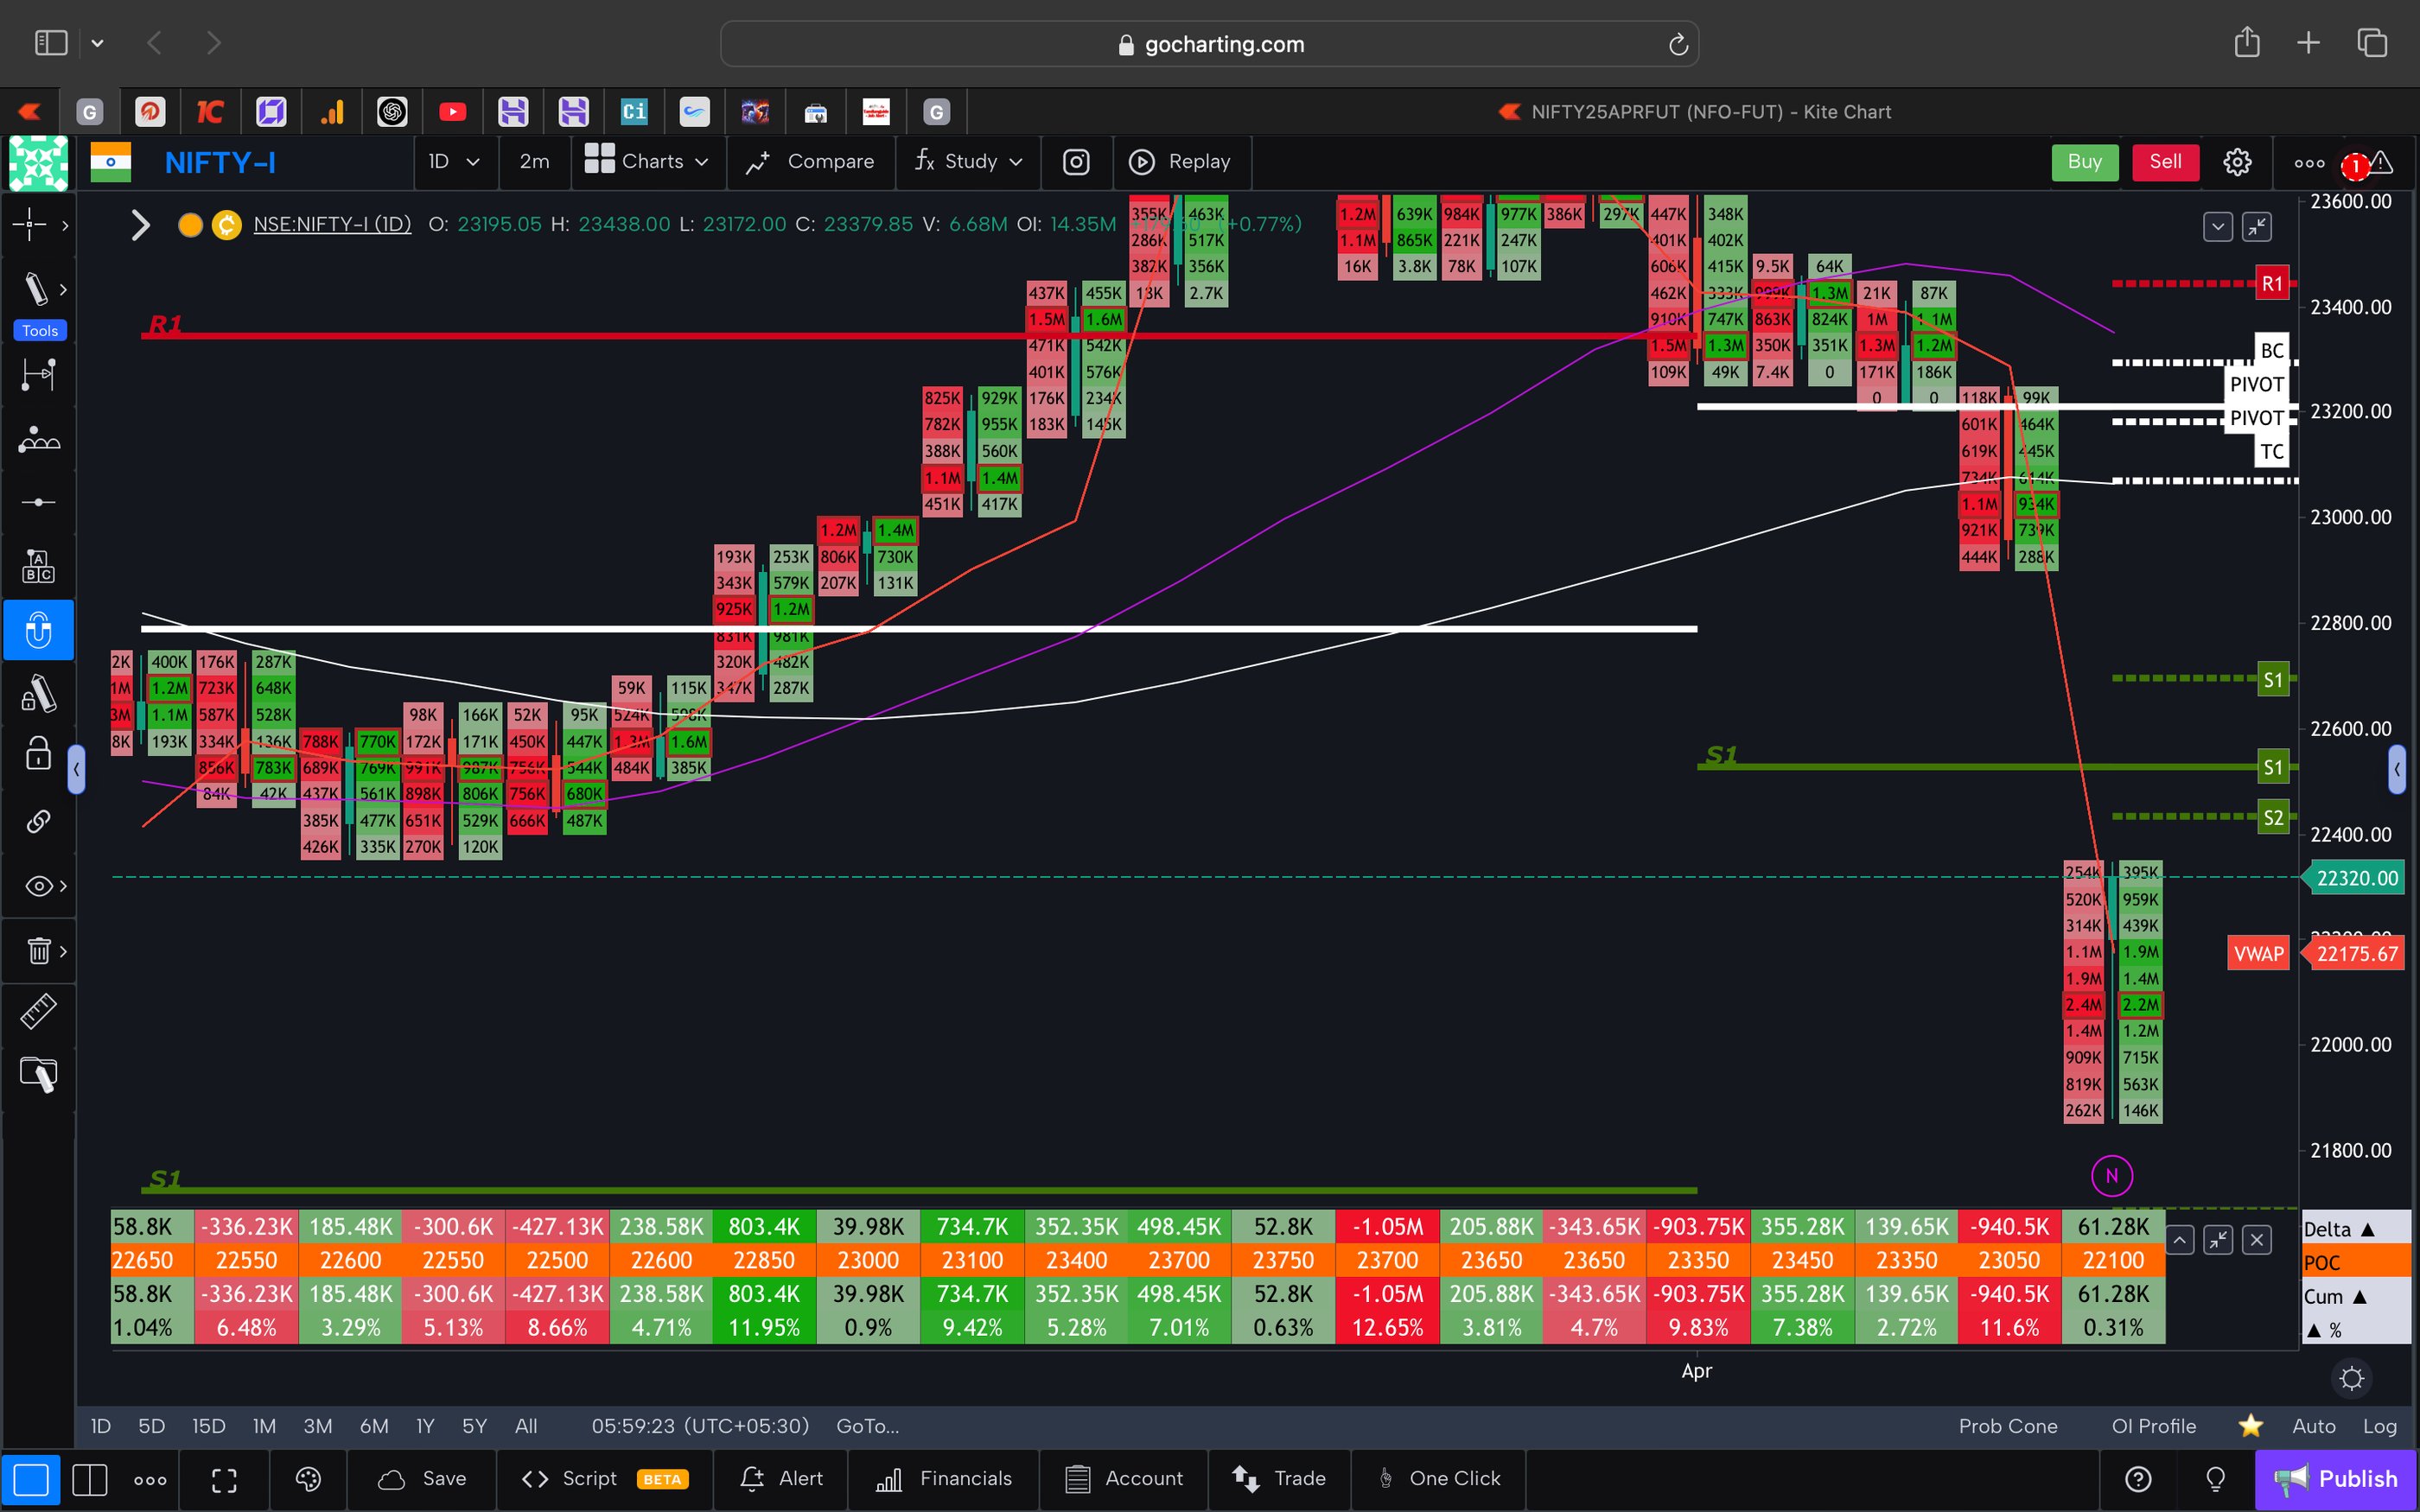Toggle Auto price scaling
The height and width of the screenshot is (1512, 2420).
tap(2313, 1426)
